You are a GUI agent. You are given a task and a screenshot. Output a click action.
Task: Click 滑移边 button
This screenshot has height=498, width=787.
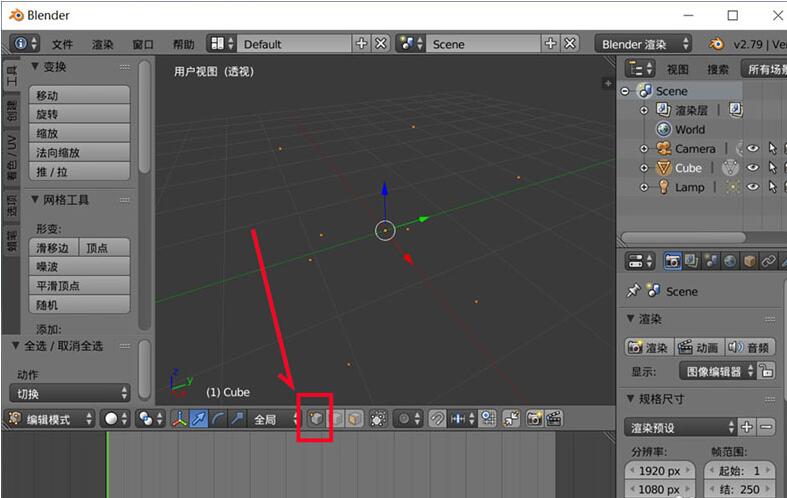click(54, 247)
